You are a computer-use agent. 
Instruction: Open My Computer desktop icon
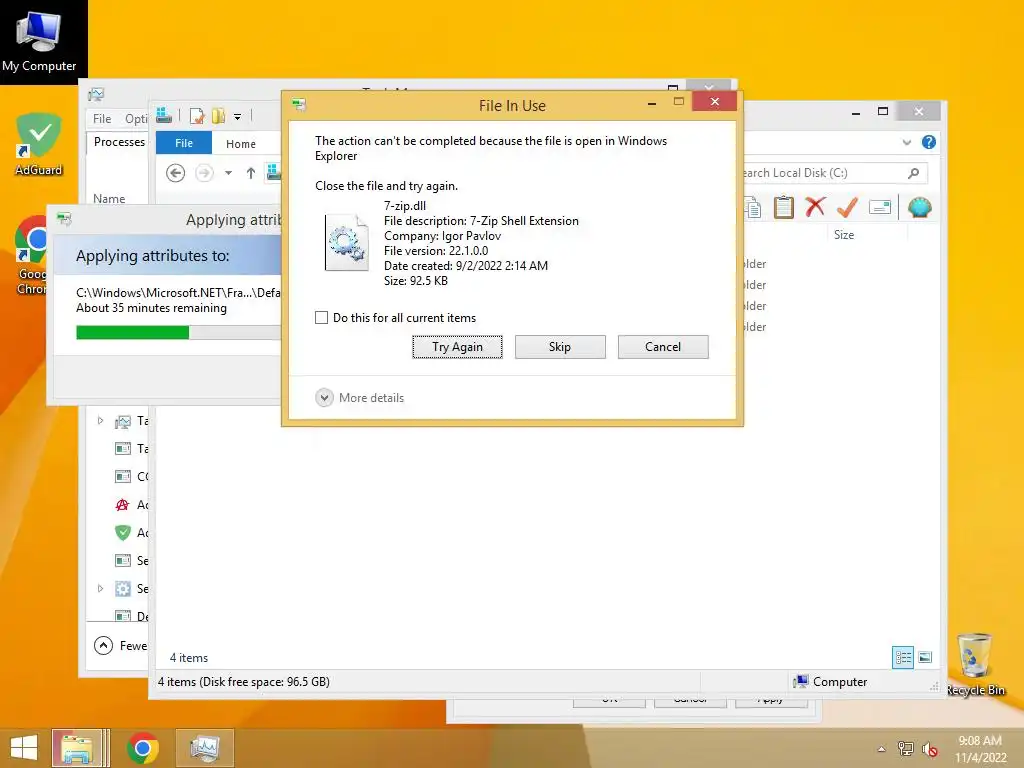39,42
